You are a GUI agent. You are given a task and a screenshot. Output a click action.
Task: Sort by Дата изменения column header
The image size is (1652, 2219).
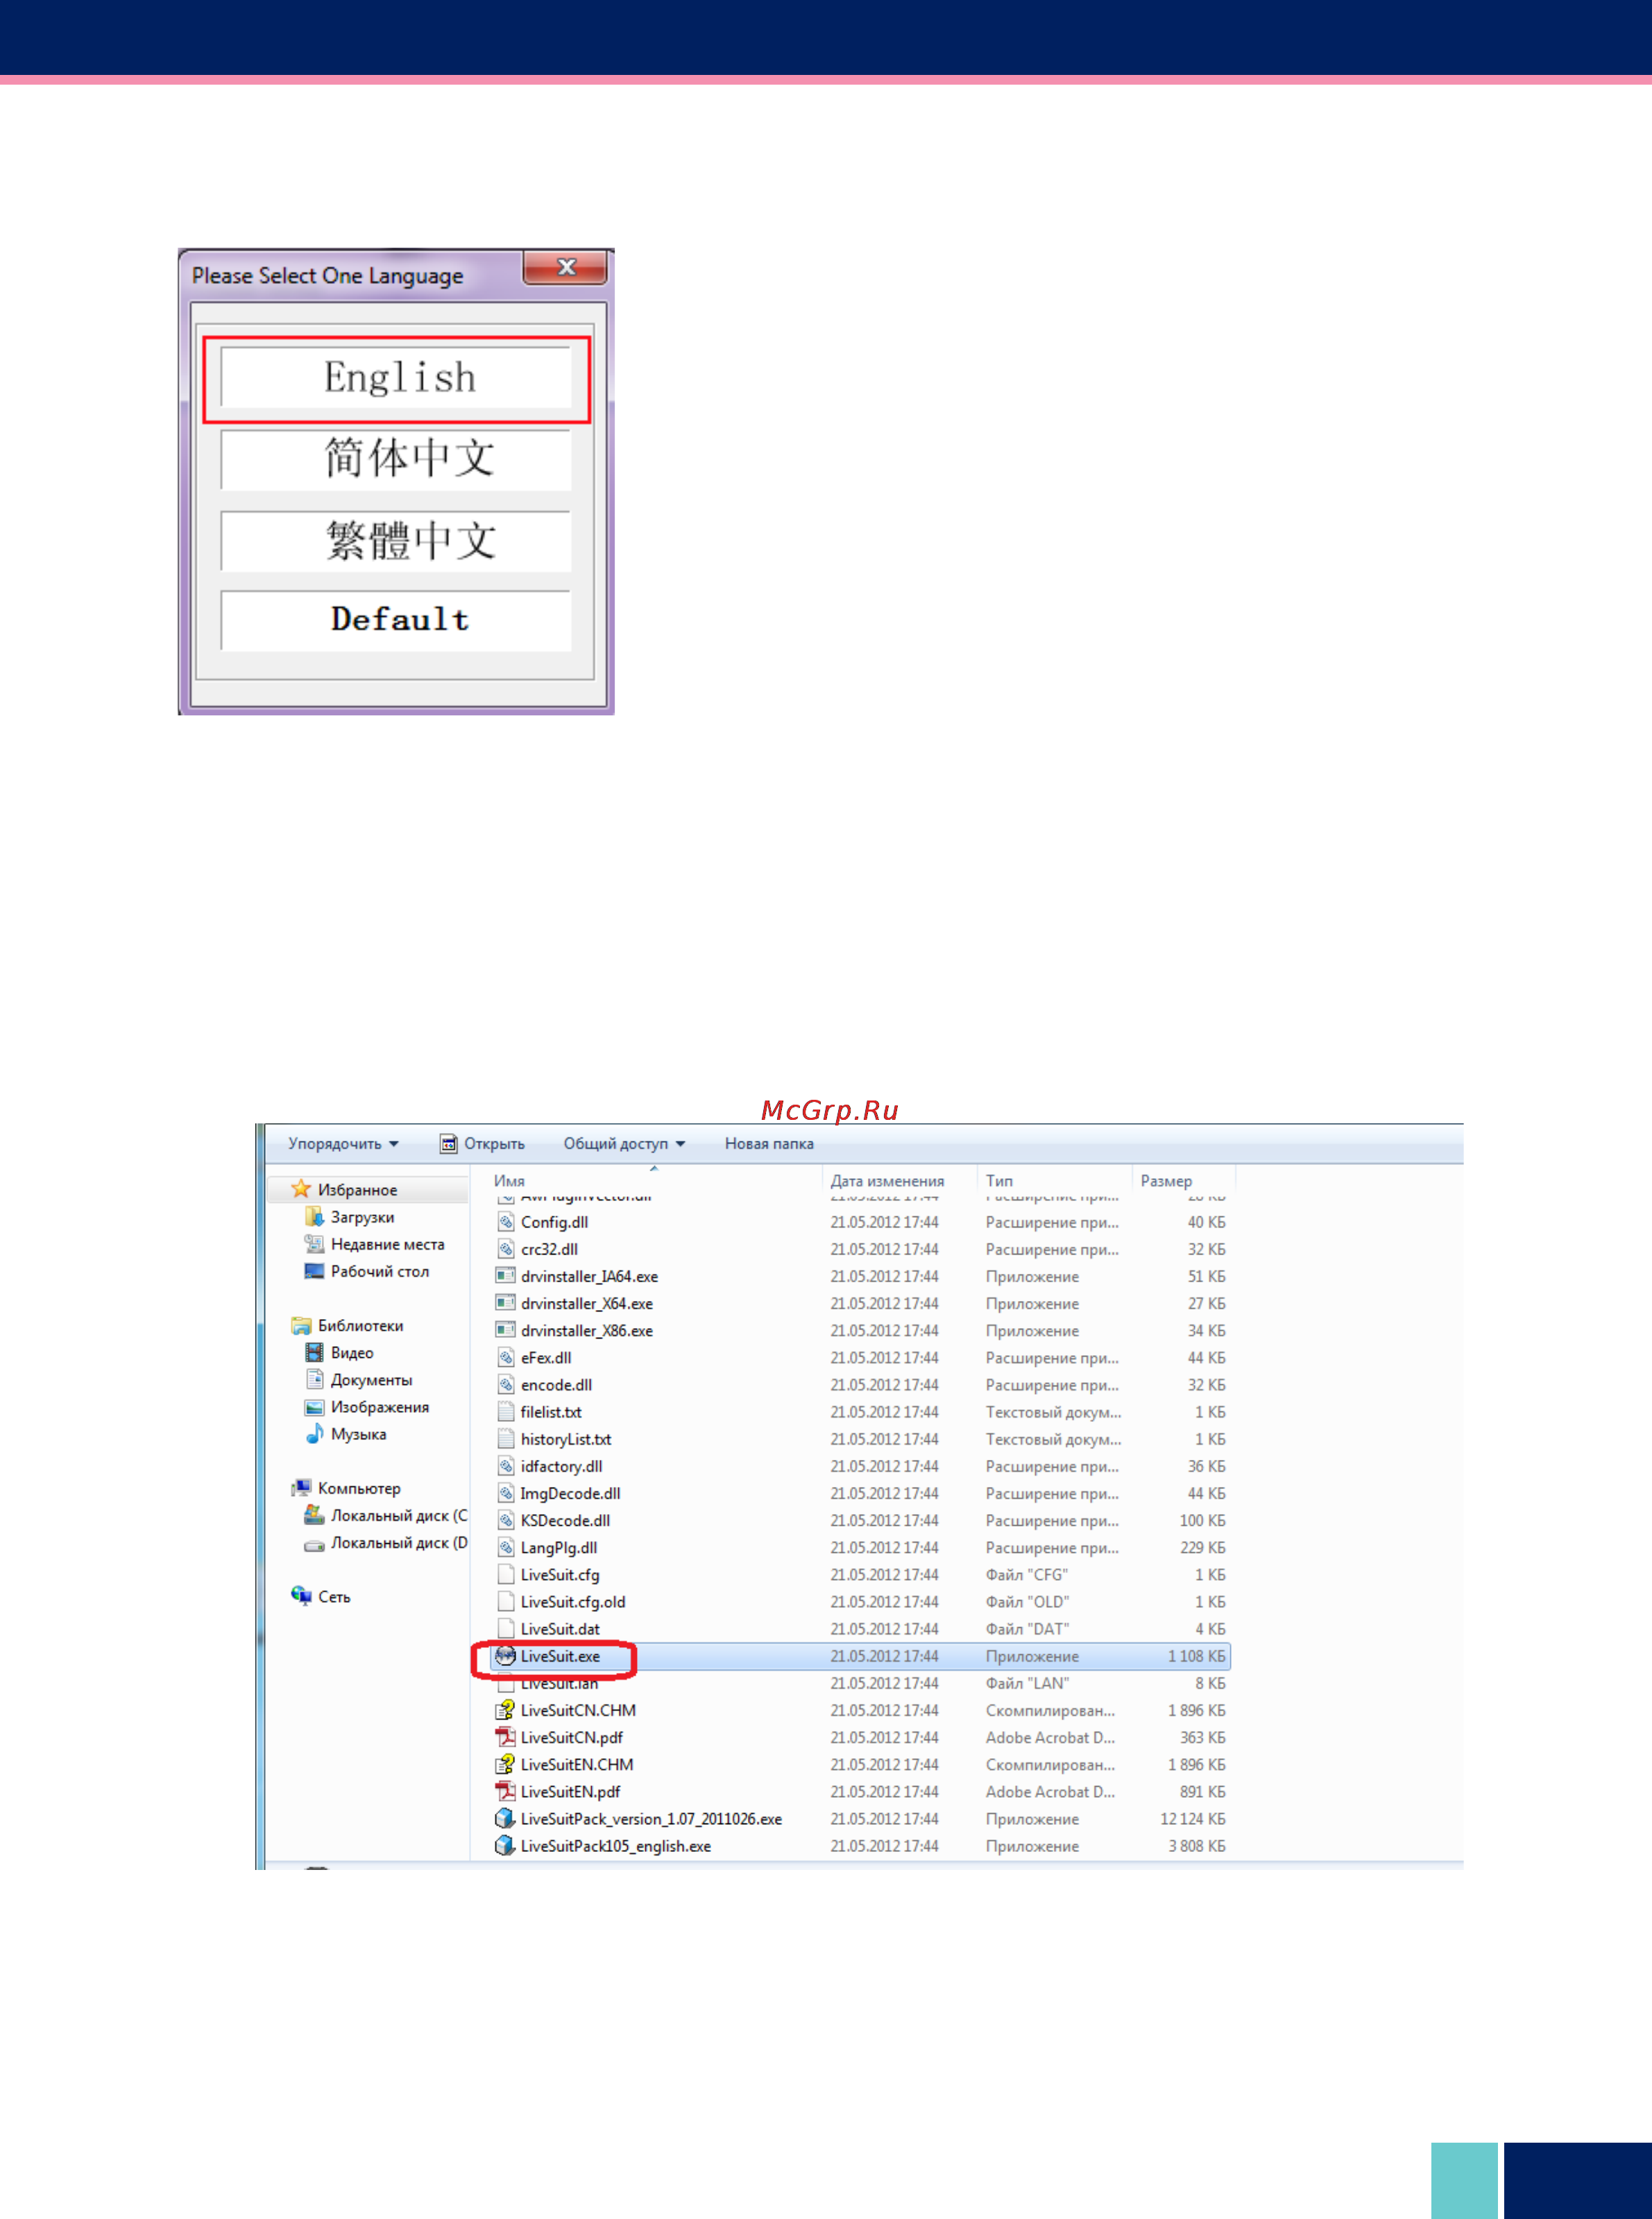click(x=887, y=1181)
